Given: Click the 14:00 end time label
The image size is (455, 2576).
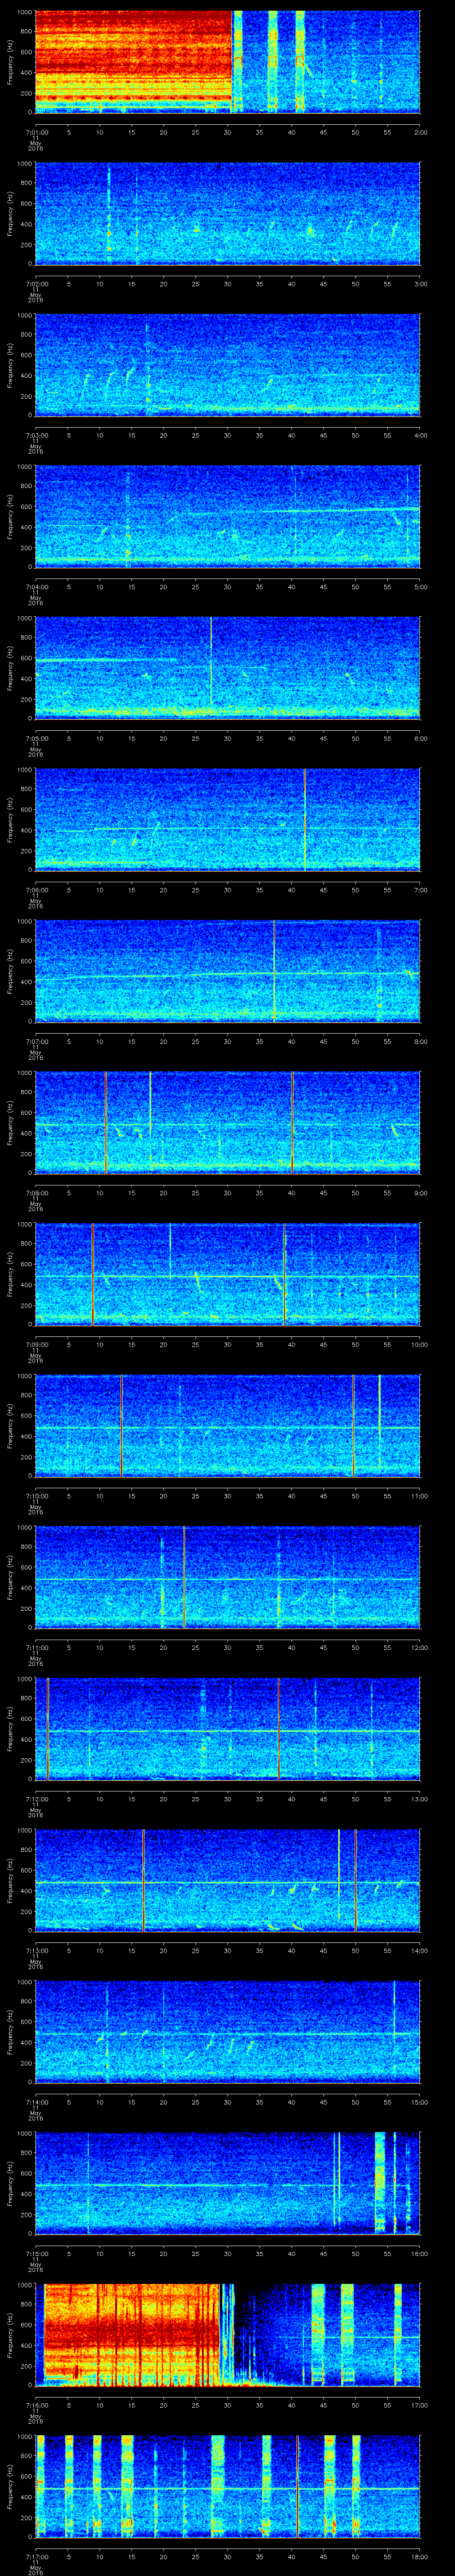Looking at the screenshot, I should (x=419, y=1950).
